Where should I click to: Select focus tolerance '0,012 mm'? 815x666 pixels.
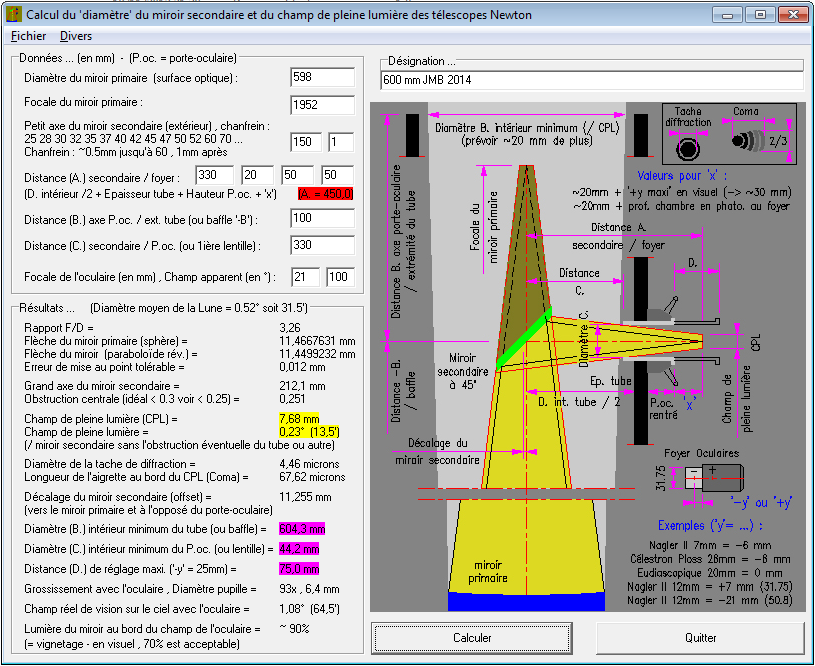pos(303,367)
